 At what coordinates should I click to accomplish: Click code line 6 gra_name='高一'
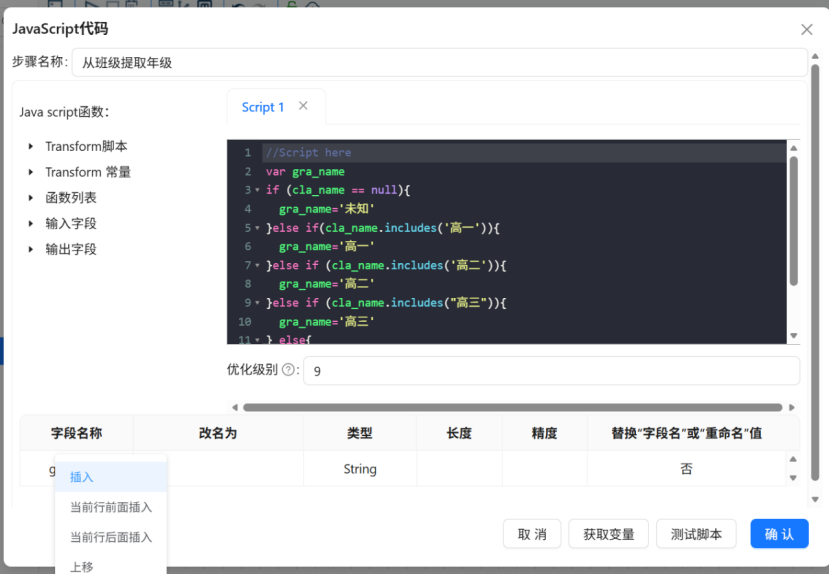point(327,247)
